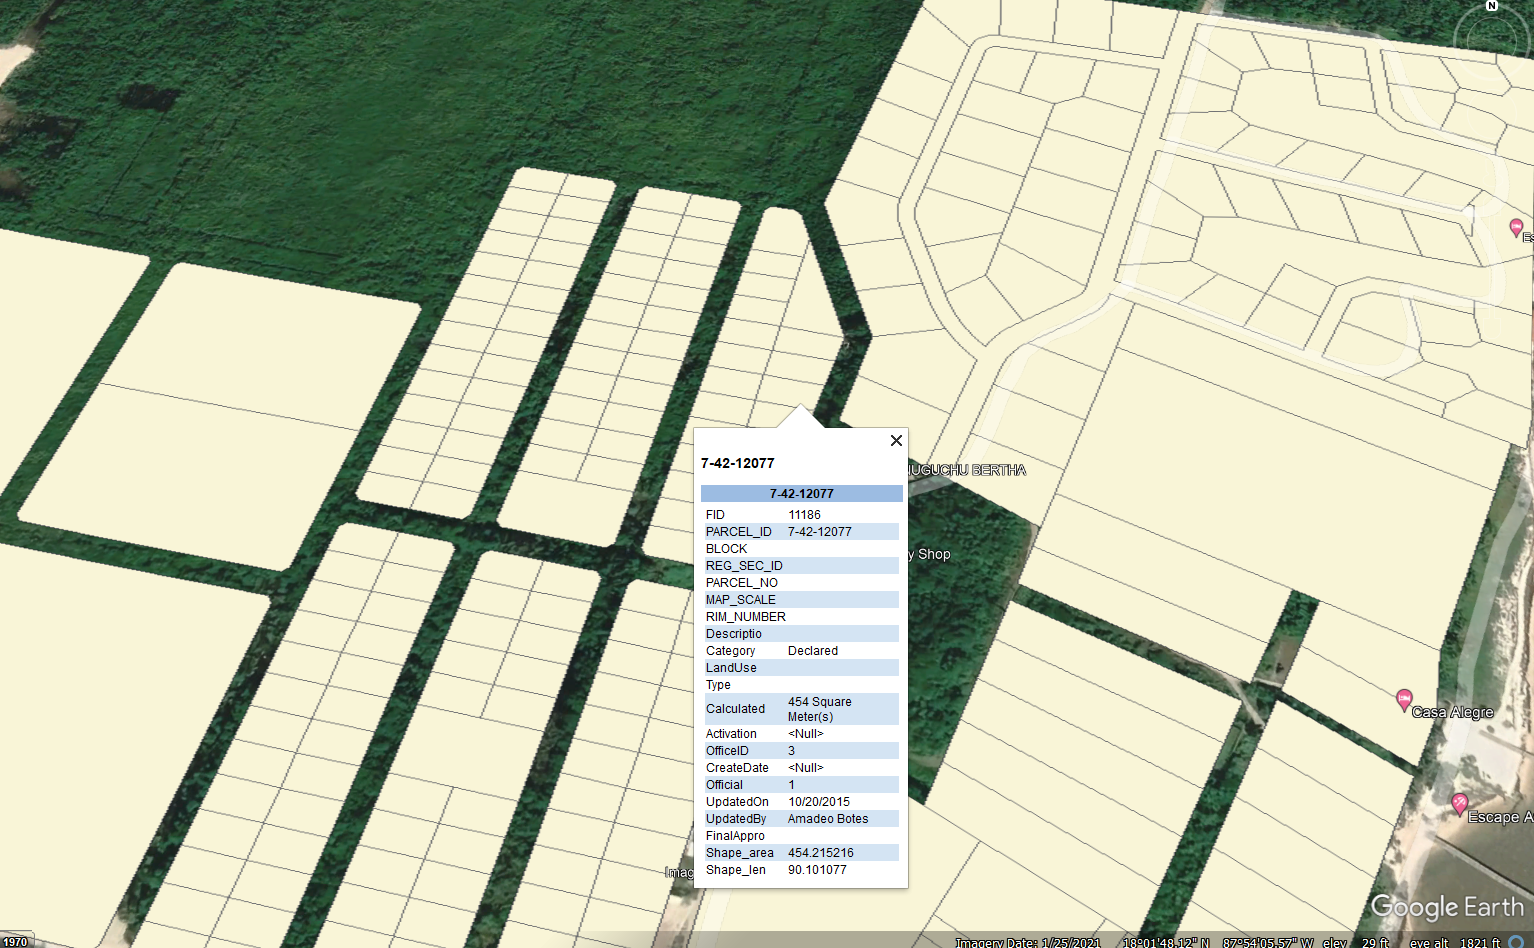Click the Google Earth logo watermark
This screenshot has height=948, width=1534.
coord(1446,907)
